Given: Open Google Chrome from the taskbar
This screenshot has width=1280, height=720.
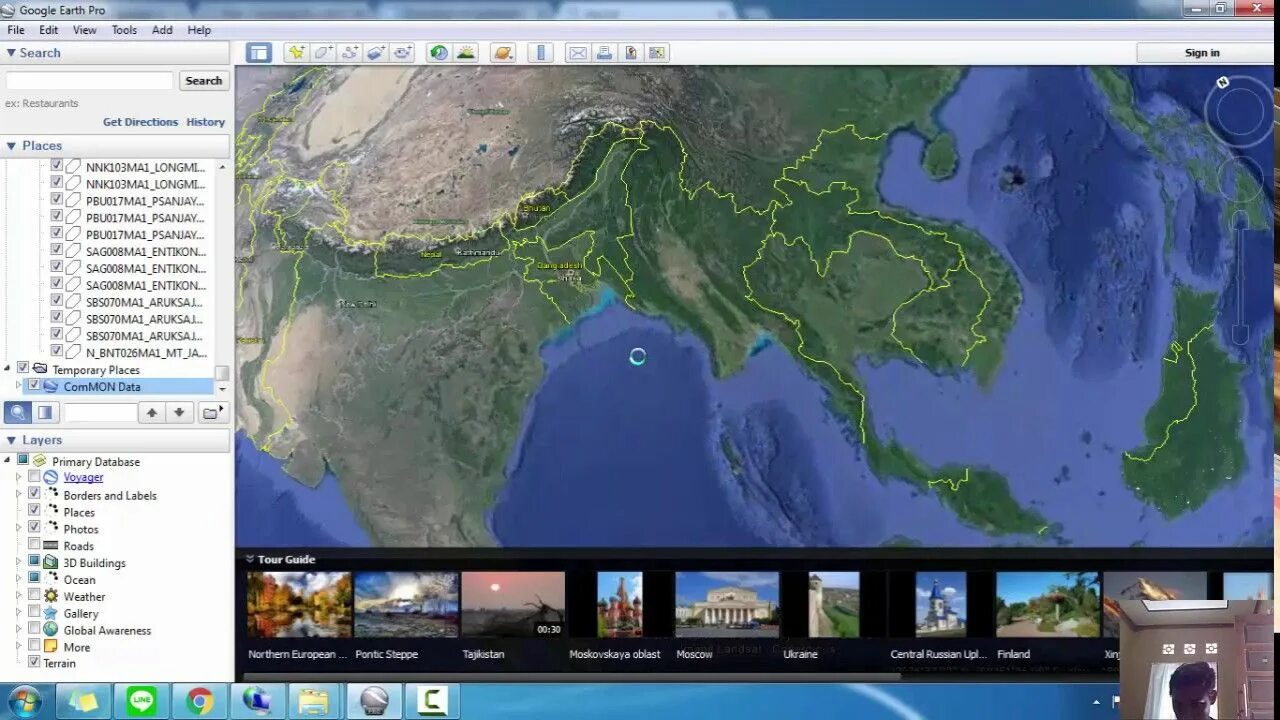Looking at the screenshot, I should (199, 702).
